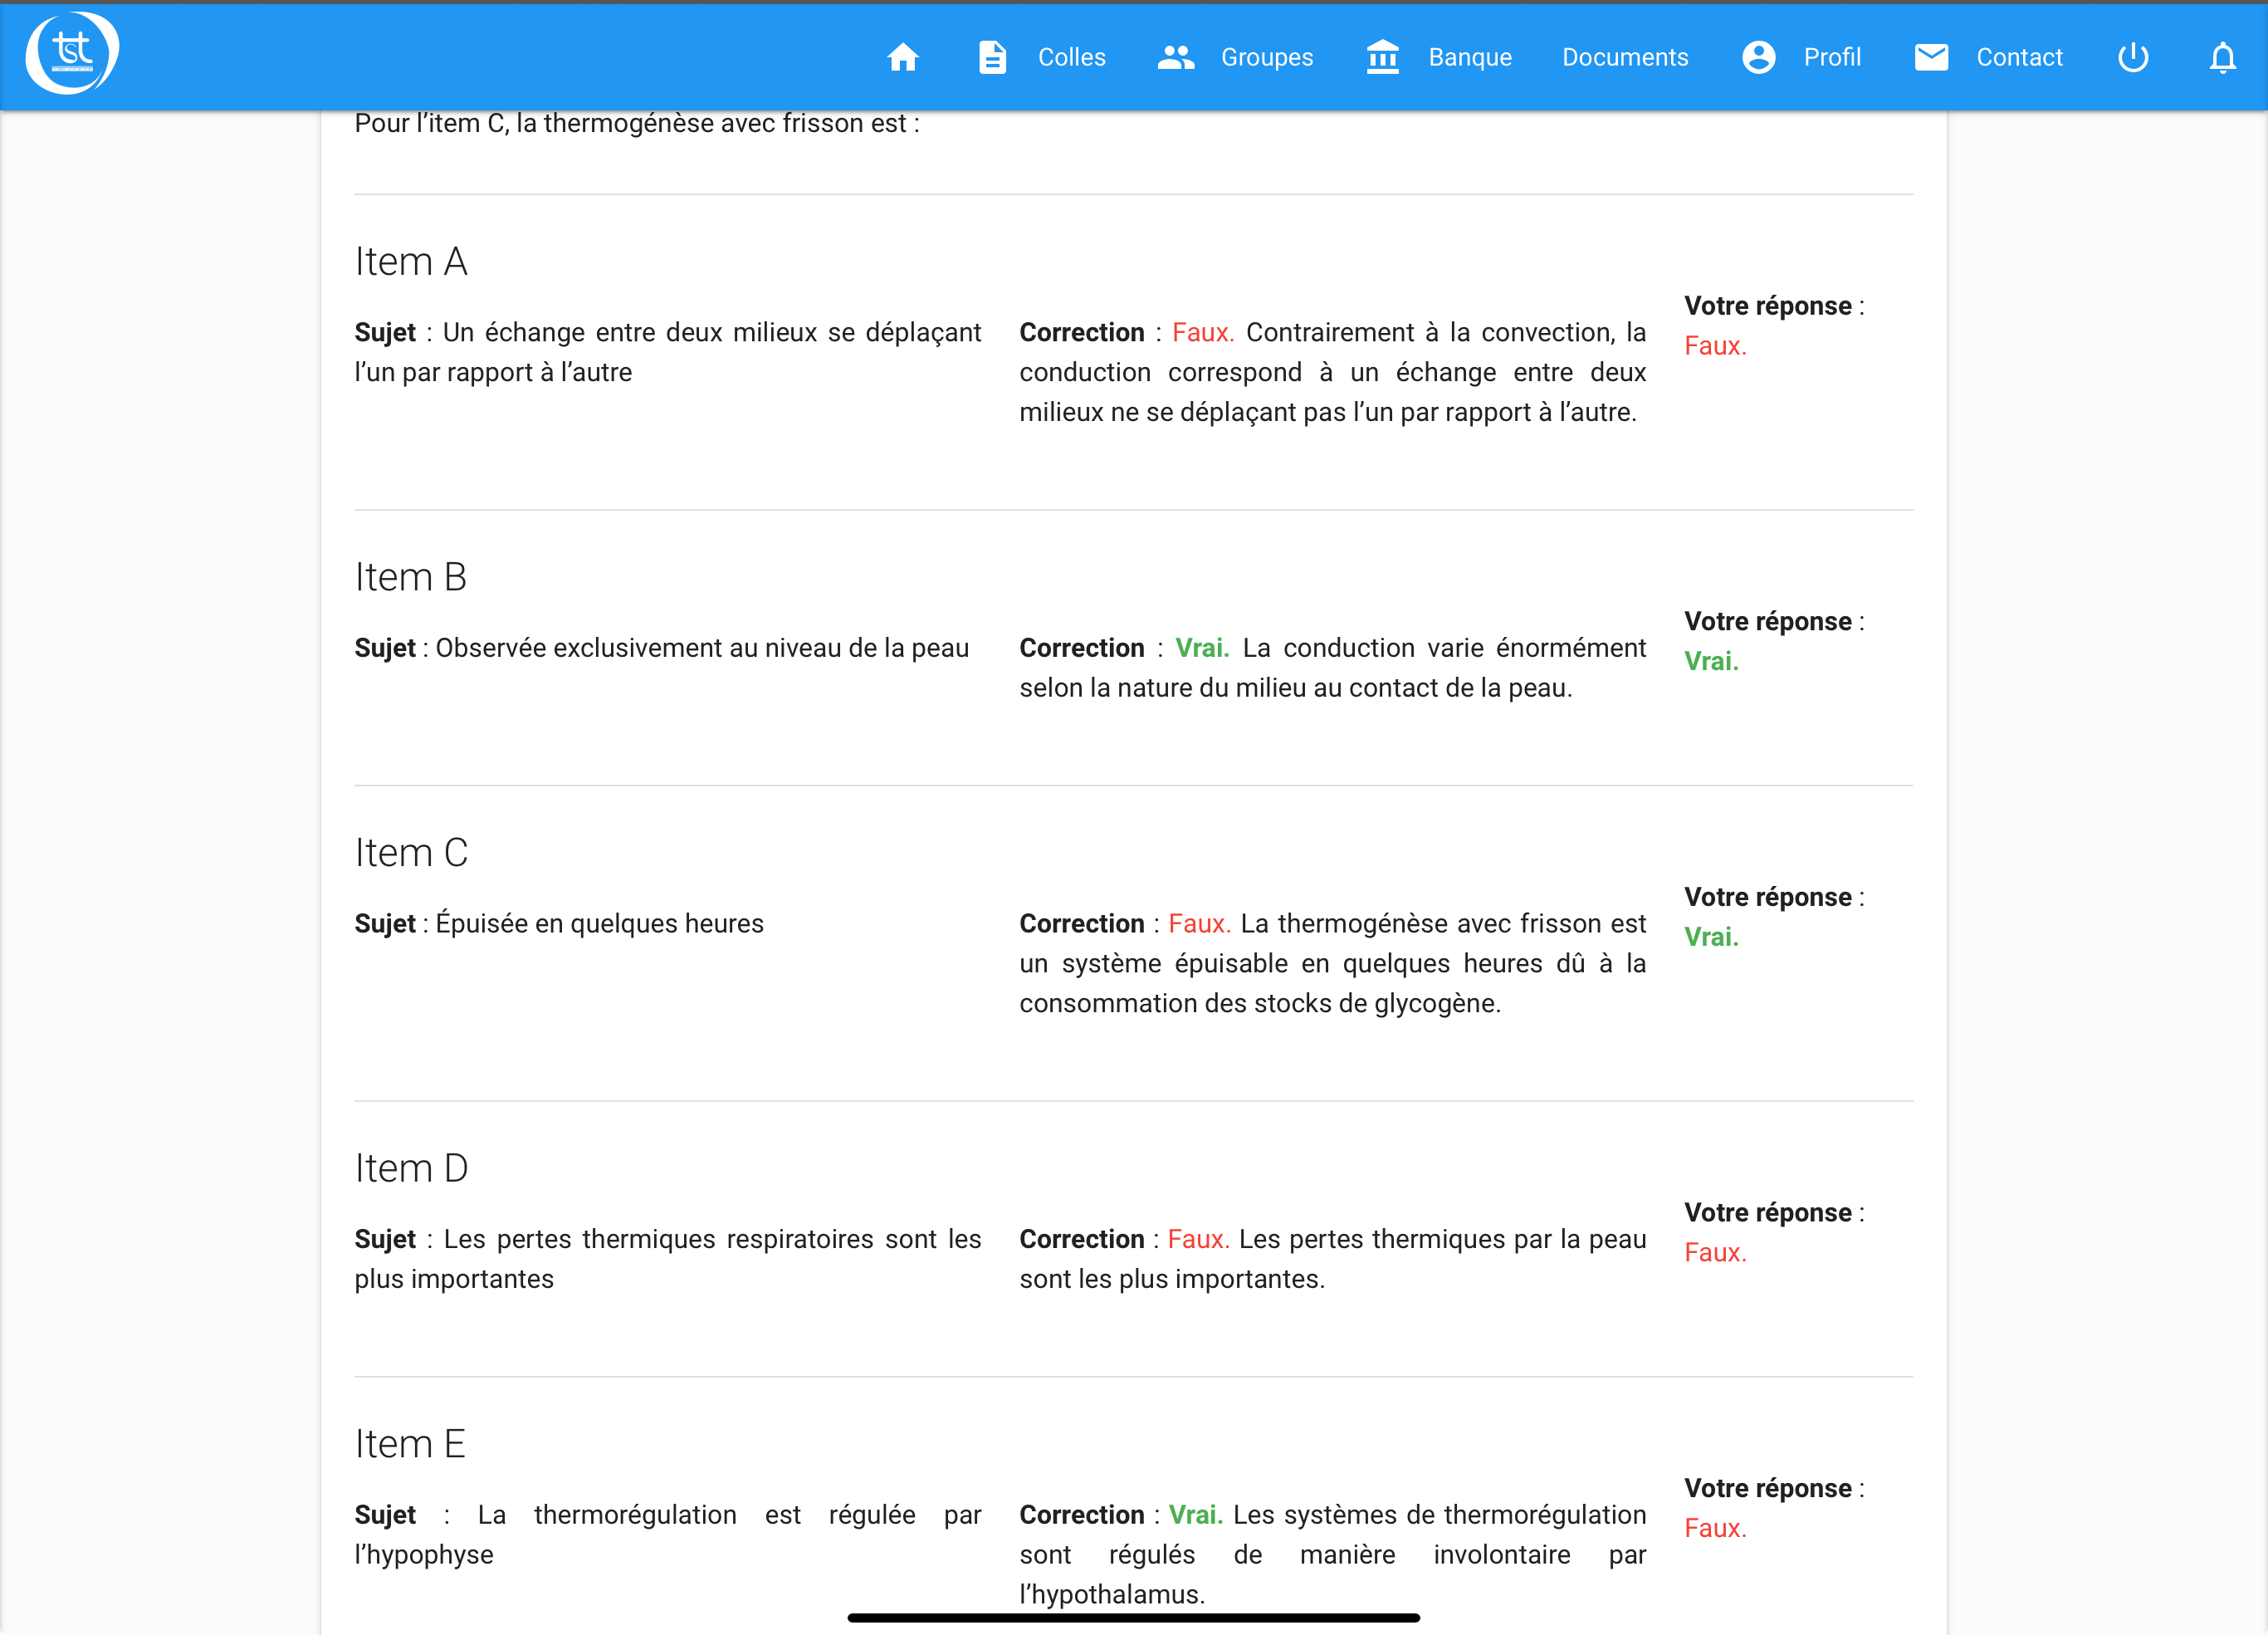Viewport: 2268px width, 1635px height.
Task: Open the Documents menu item
Action: coord(1624,58)
